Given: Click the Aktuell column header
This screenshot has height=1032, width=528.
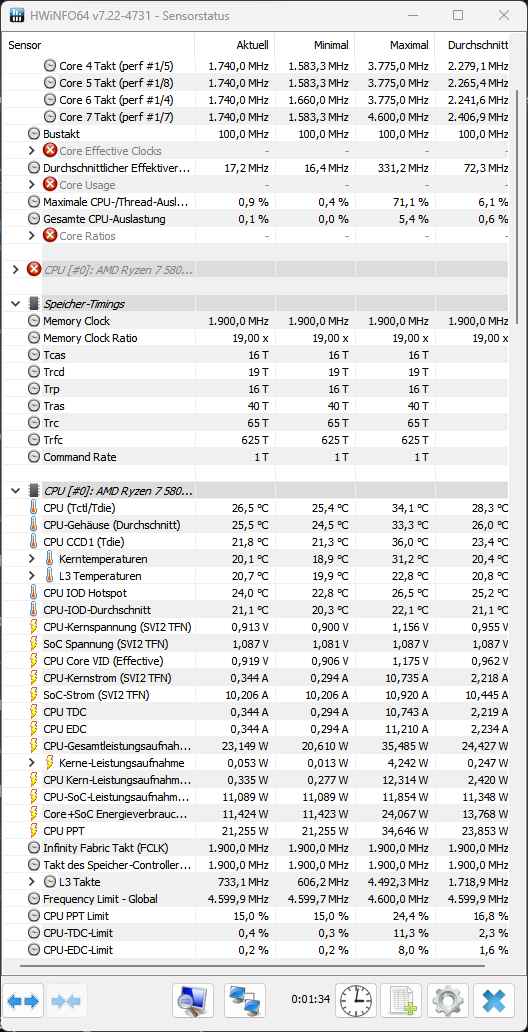Looking at the screenshot, I should (235, 45).
